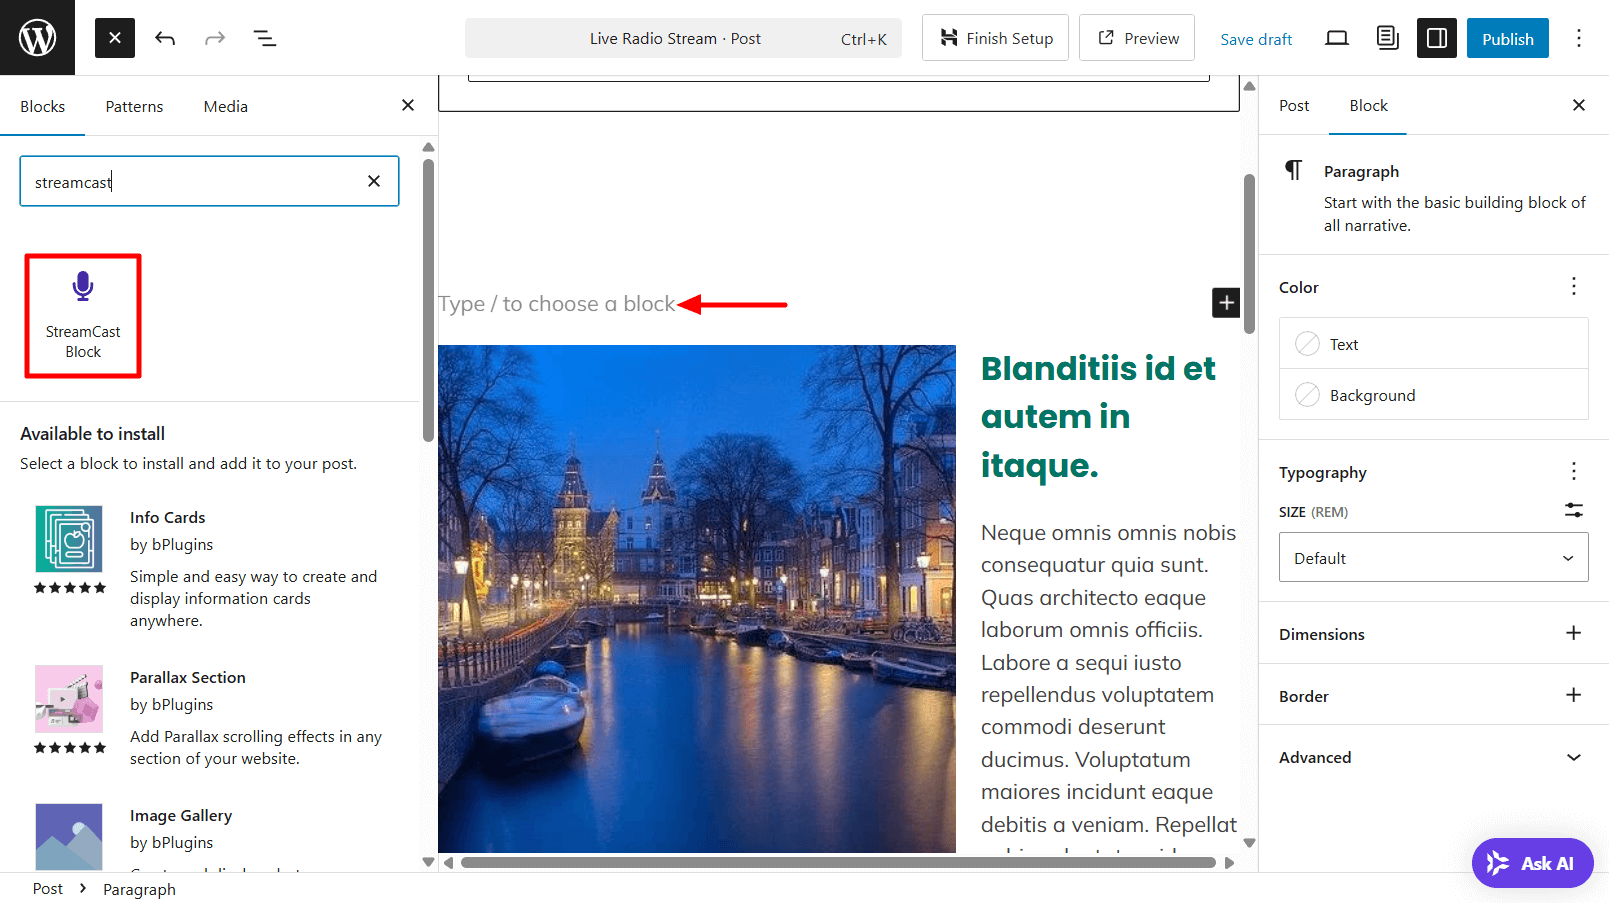Save draft of the post
Viewport: 1609px width, 903px height.
pos(1256,39)
